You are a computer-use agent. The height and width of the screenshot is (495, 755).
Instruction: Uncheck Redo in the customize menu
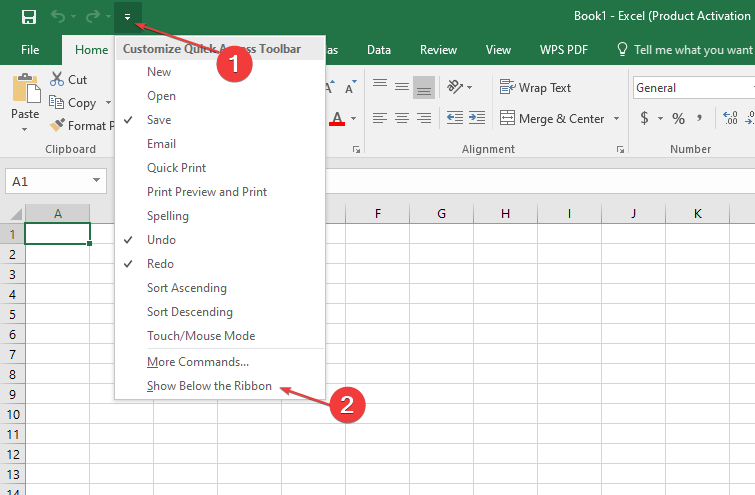160,264
